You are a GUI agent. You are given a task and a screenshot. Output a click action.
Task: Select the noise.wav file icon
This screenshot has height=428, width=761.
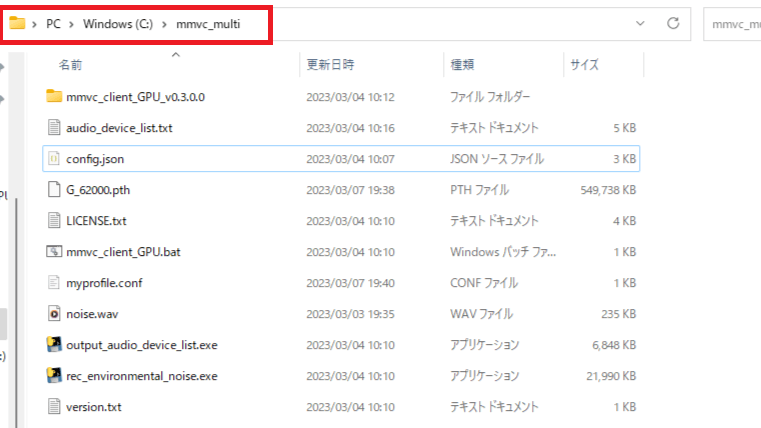[54, 313]
